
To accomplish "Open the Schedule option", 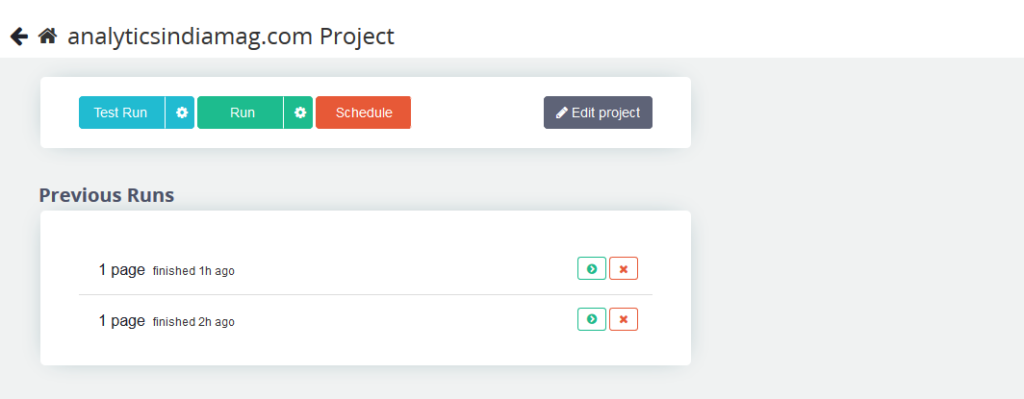I will click(x=363, y=112).
